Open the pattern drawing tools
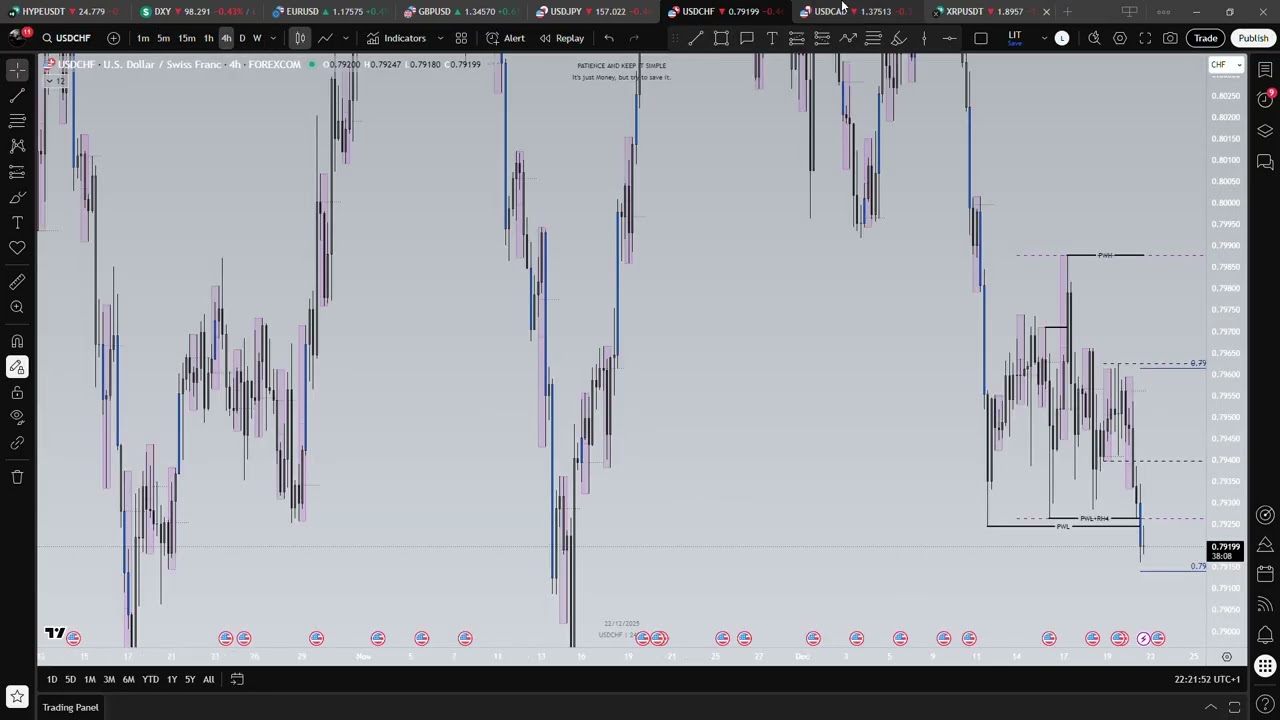This screenshot has width=1280, height=720. click(x=17, y=146)
